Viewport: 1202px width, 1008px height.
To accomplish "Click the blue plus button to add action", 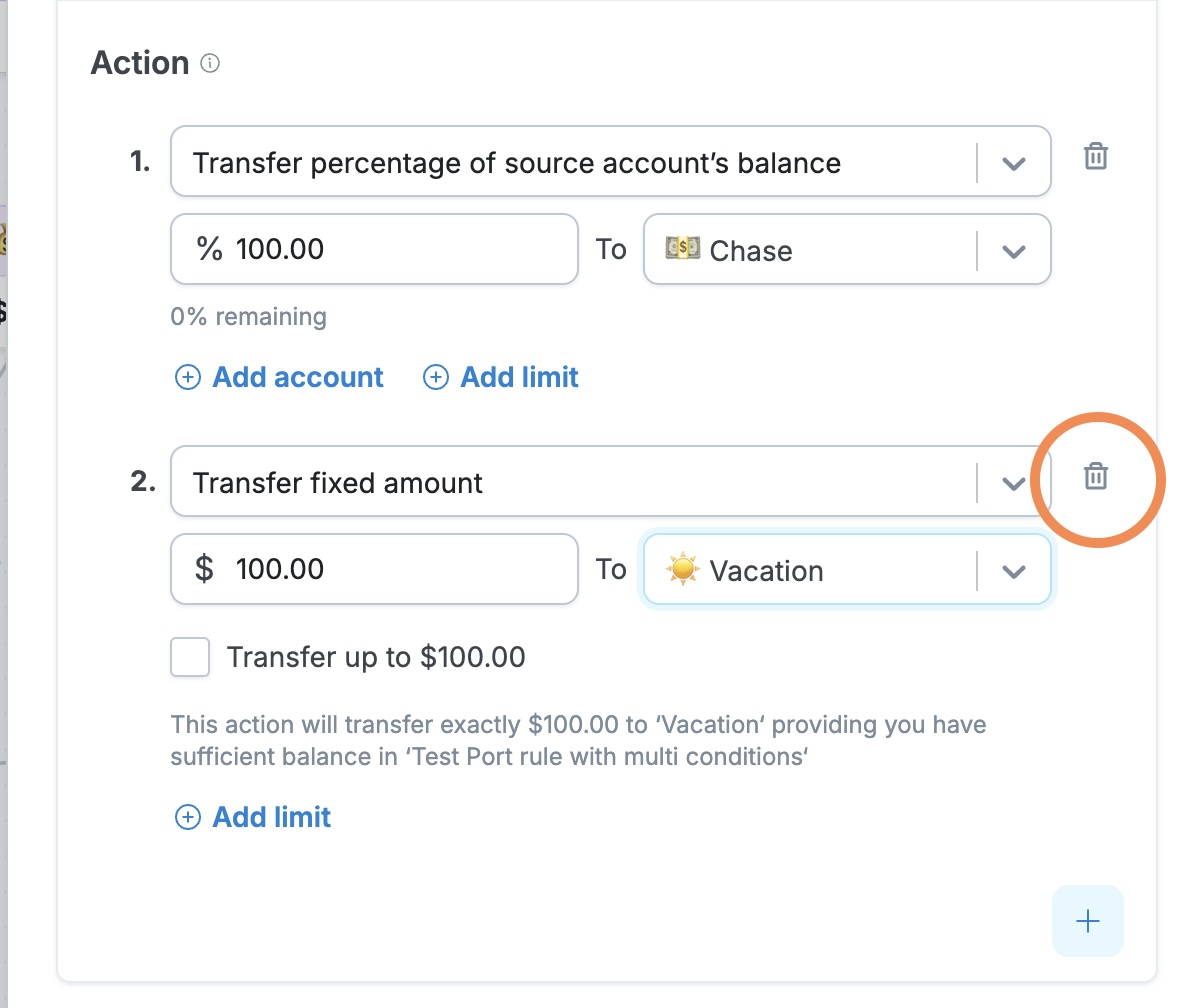I will (1088, 921).
